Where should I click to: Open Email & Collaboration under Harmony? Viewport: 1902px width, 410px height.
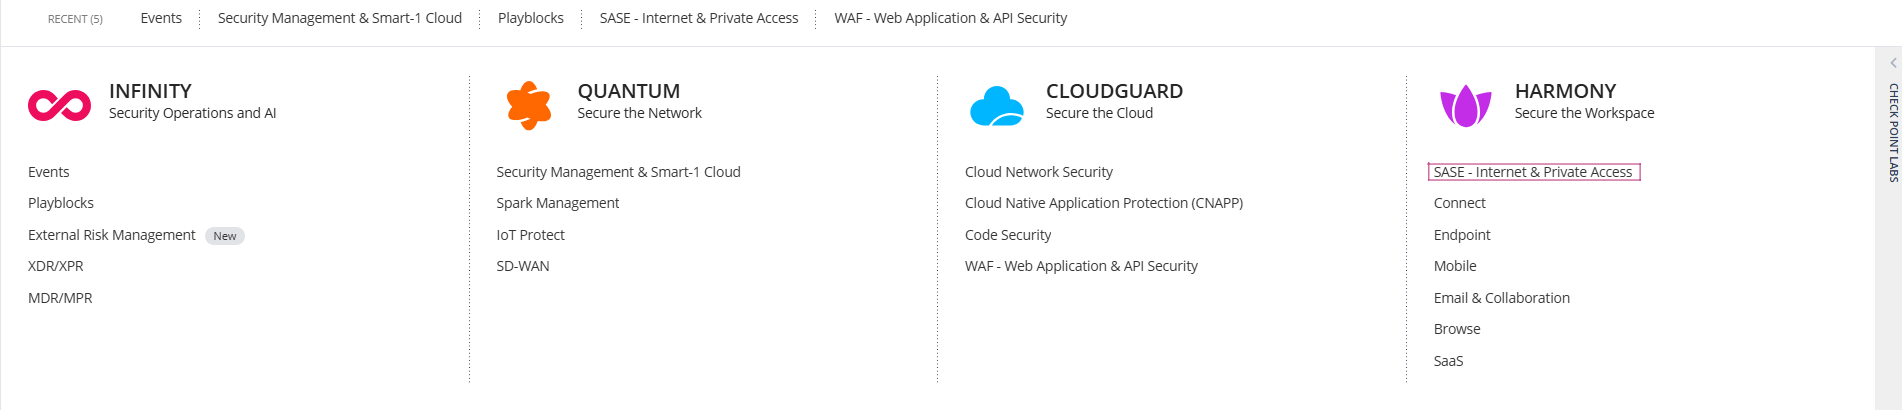[1501, 298]
